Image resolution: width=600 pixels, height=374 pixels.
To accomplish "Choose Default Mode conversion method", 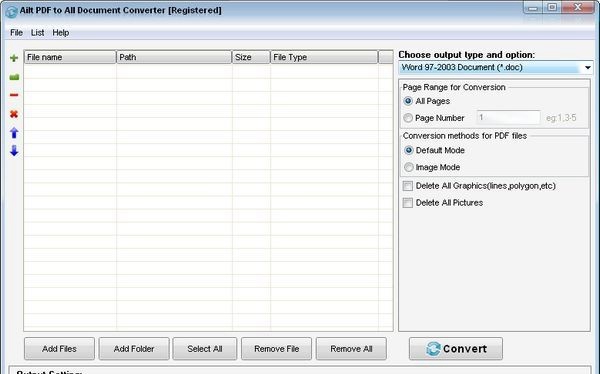I will 409,150.
